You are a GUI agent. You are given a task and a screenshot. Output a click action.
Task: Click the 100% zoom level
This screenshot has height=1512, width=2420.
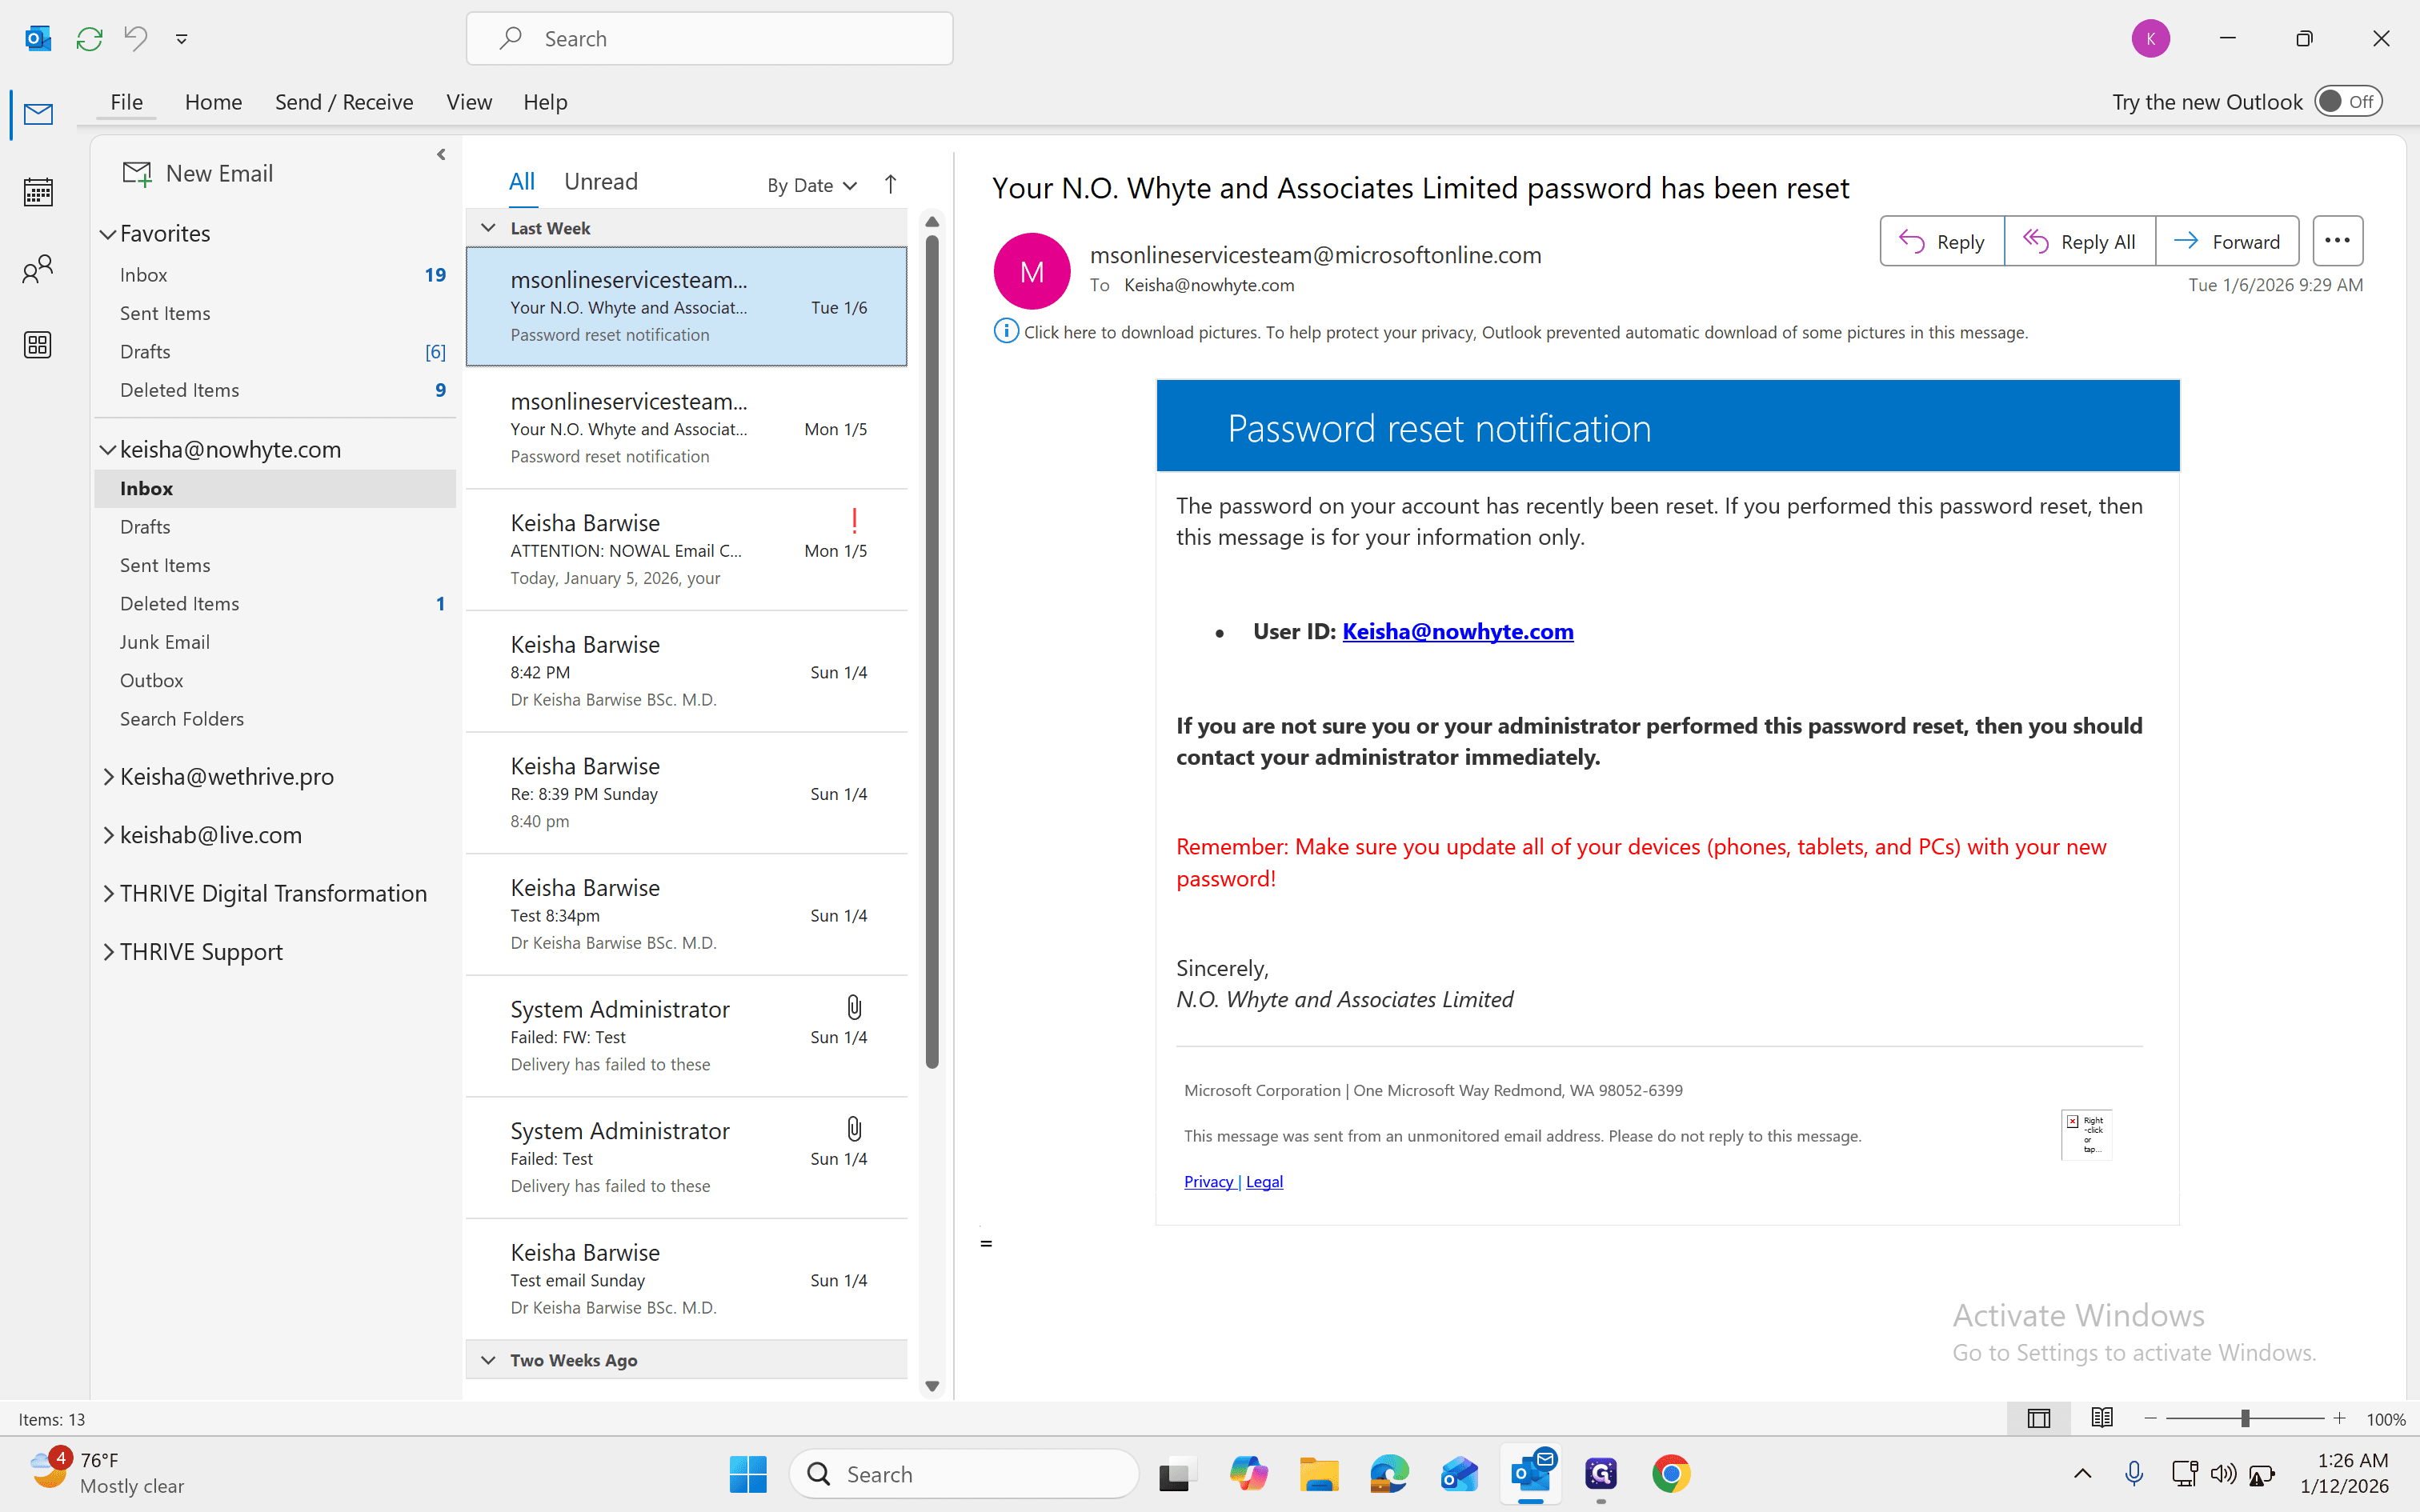[x=2386, y=1419]
